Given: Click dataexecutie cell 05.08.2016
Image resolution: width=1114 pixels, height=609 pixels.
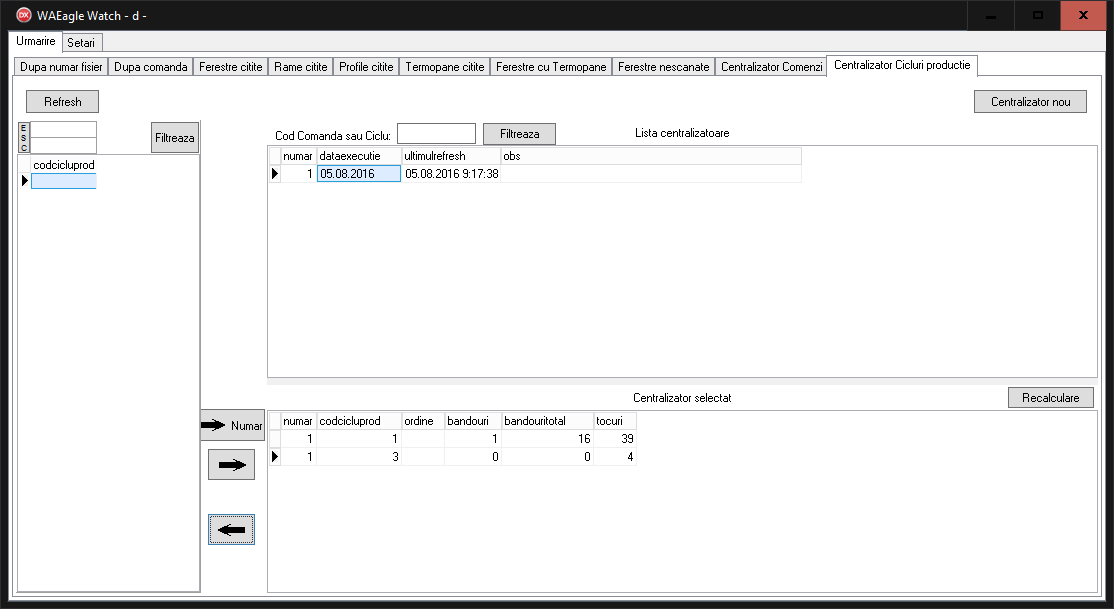Looking at the screenshot, I should coord(359,173).
